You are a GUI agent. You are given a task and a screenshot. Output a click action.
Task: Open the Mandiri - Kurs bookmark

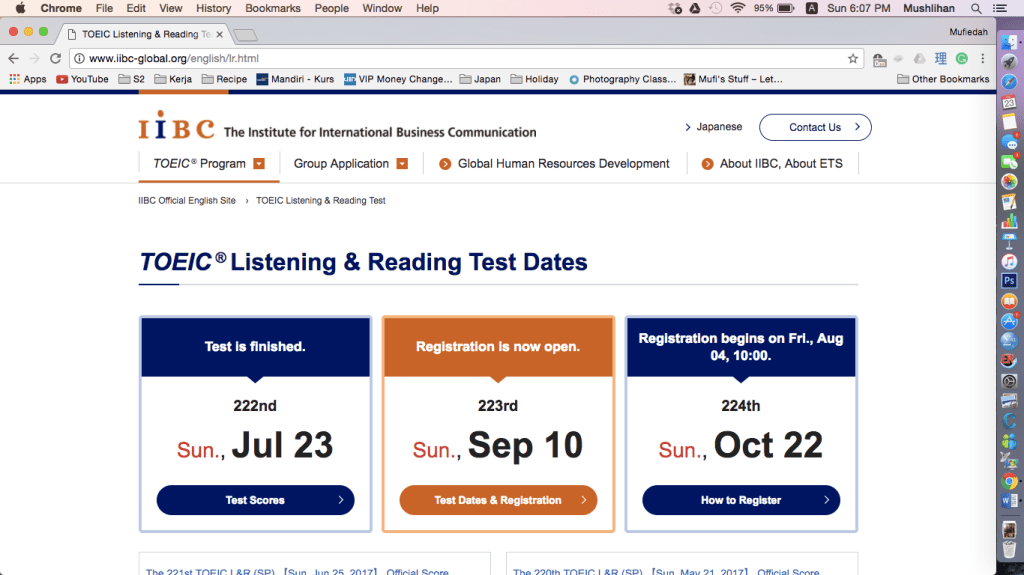(x=295, y=79)
